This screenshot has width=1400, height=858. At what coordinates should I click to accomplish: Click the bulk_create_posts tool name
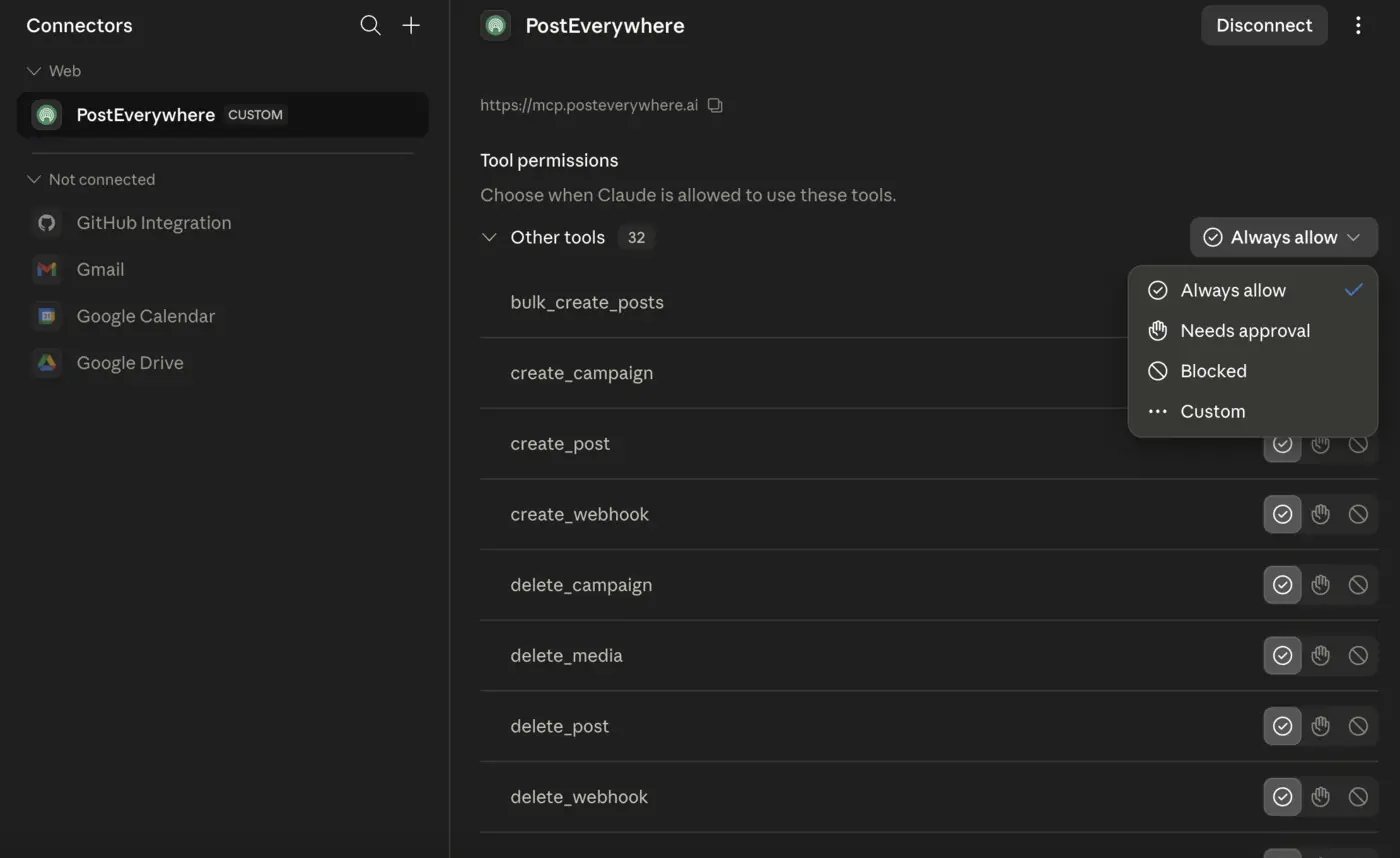(587, 302)
